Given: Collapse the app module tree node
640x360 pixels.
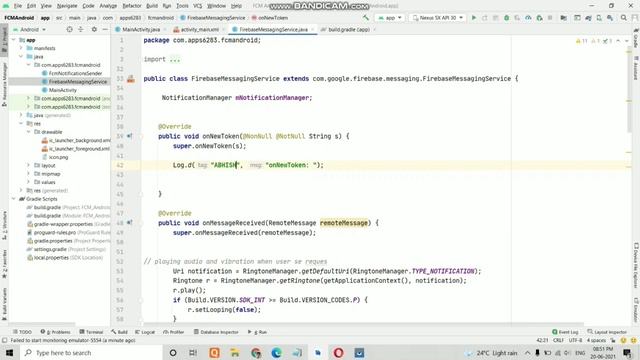Looking at the screenshot, I should (14, 40).
